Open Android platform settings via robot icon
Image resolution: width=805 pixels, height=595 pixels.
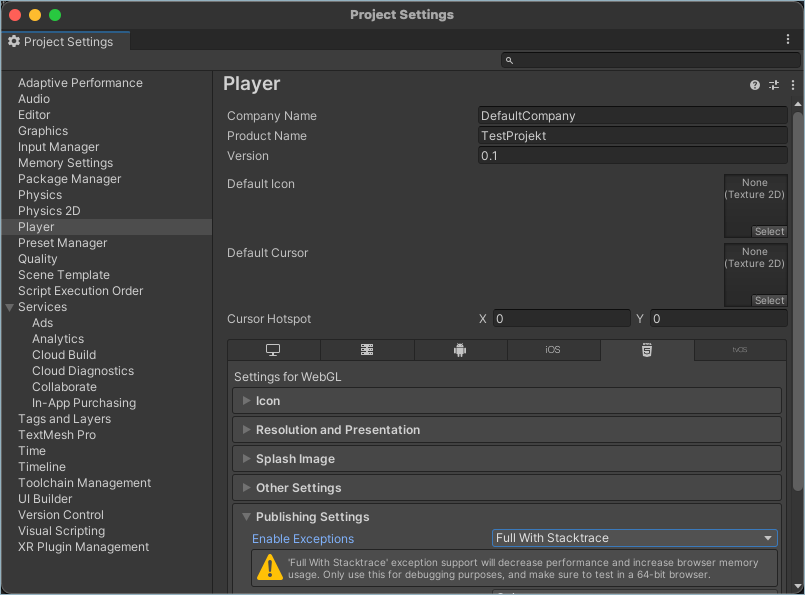459,349
